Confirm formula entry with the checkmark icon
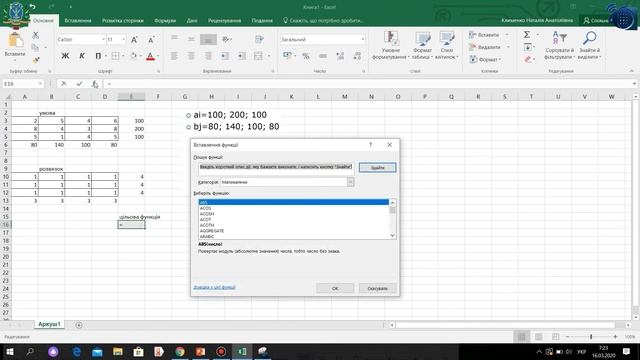The width and height of the screenshot is (640, 360). point(79,84)
